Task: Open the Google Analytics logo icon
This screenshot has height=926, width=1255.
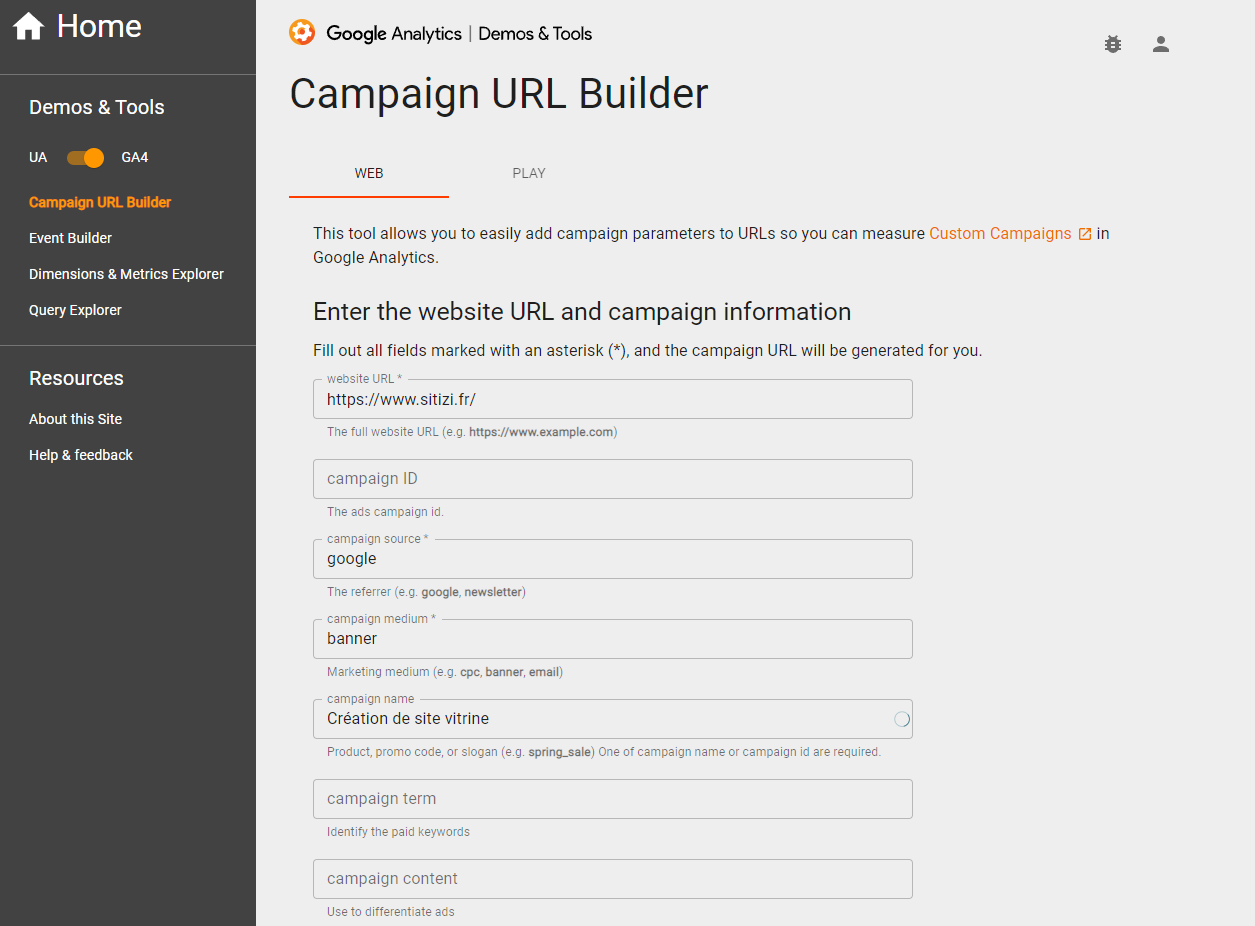Action: 301,32
